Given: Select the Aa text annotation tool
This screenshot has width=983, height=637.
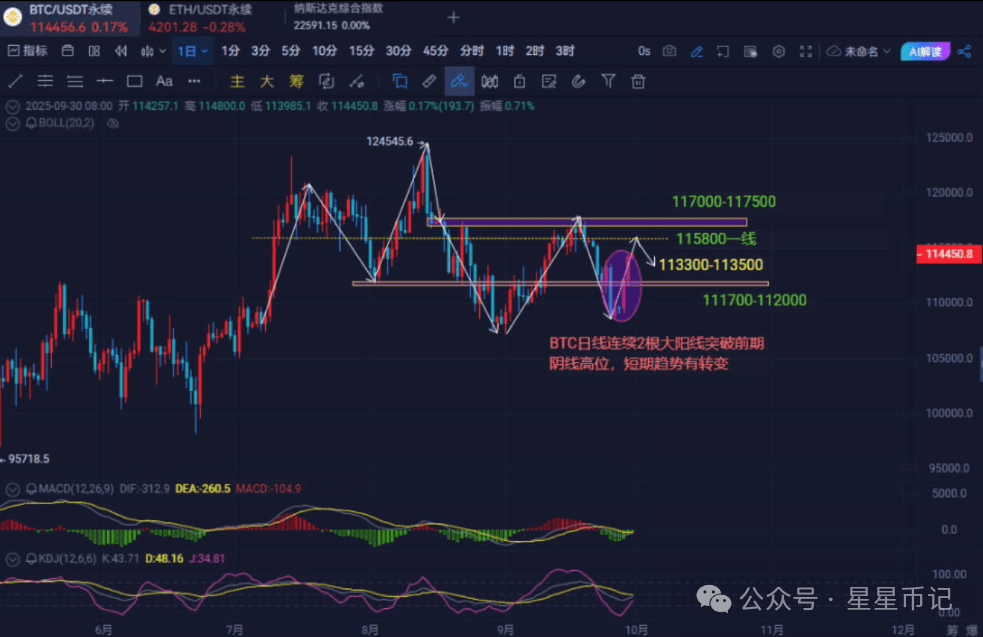Looking at the screenshot, I should (x=164, y=81).
